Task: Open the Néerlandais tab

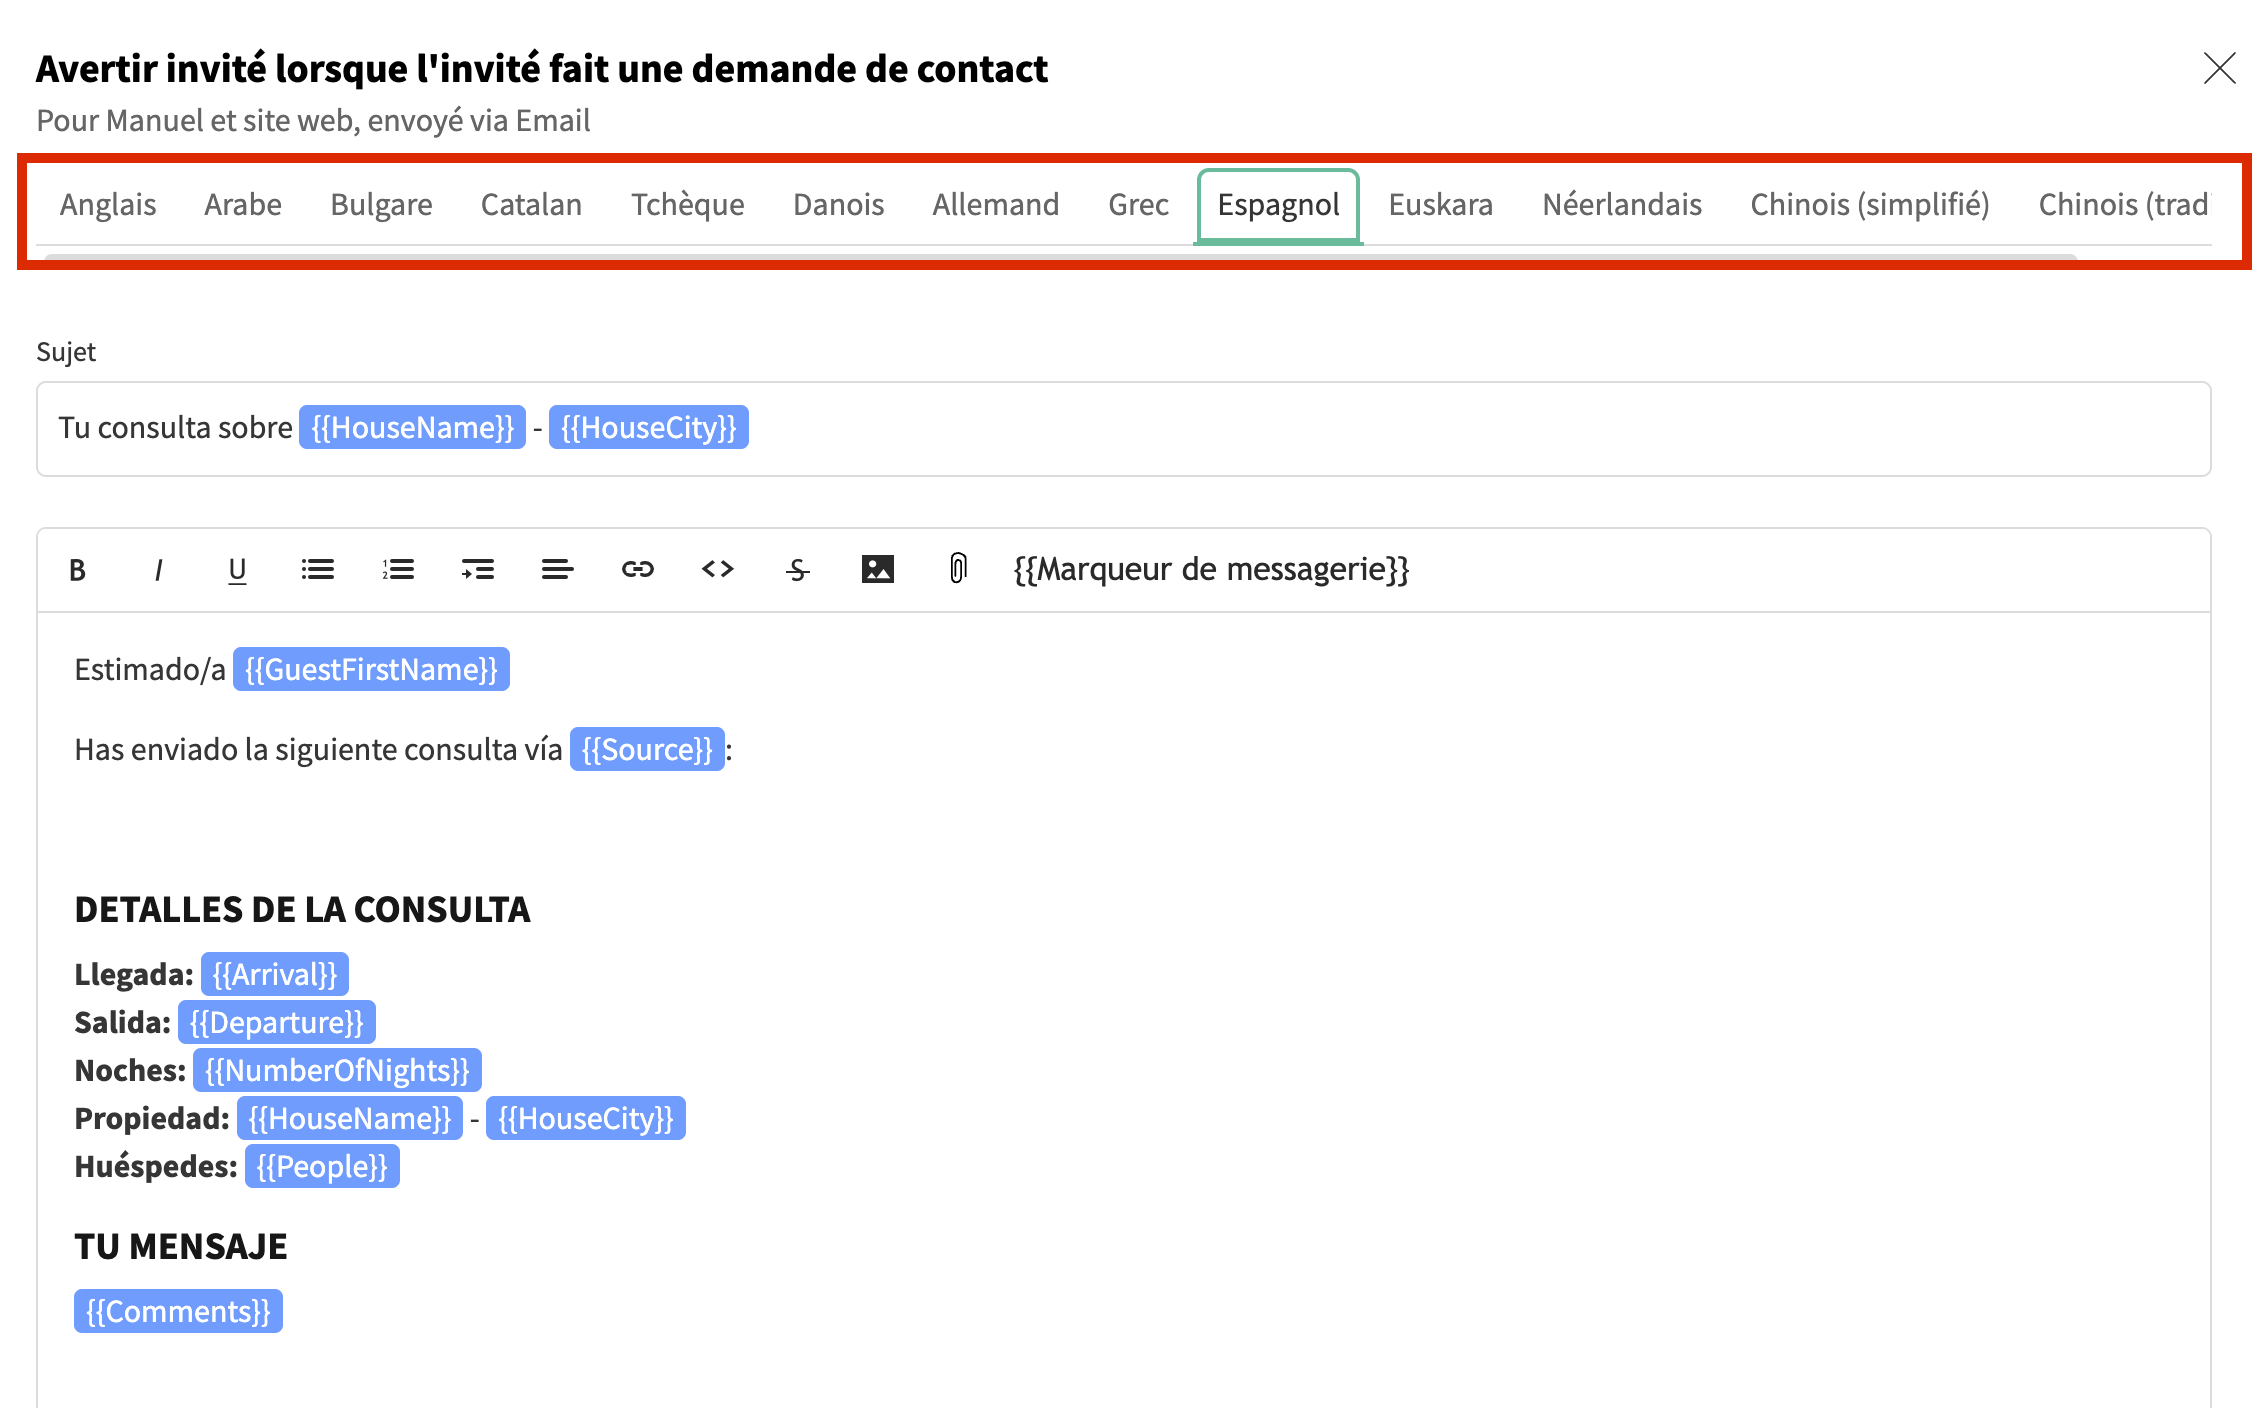Action: tap(1621, 205)
